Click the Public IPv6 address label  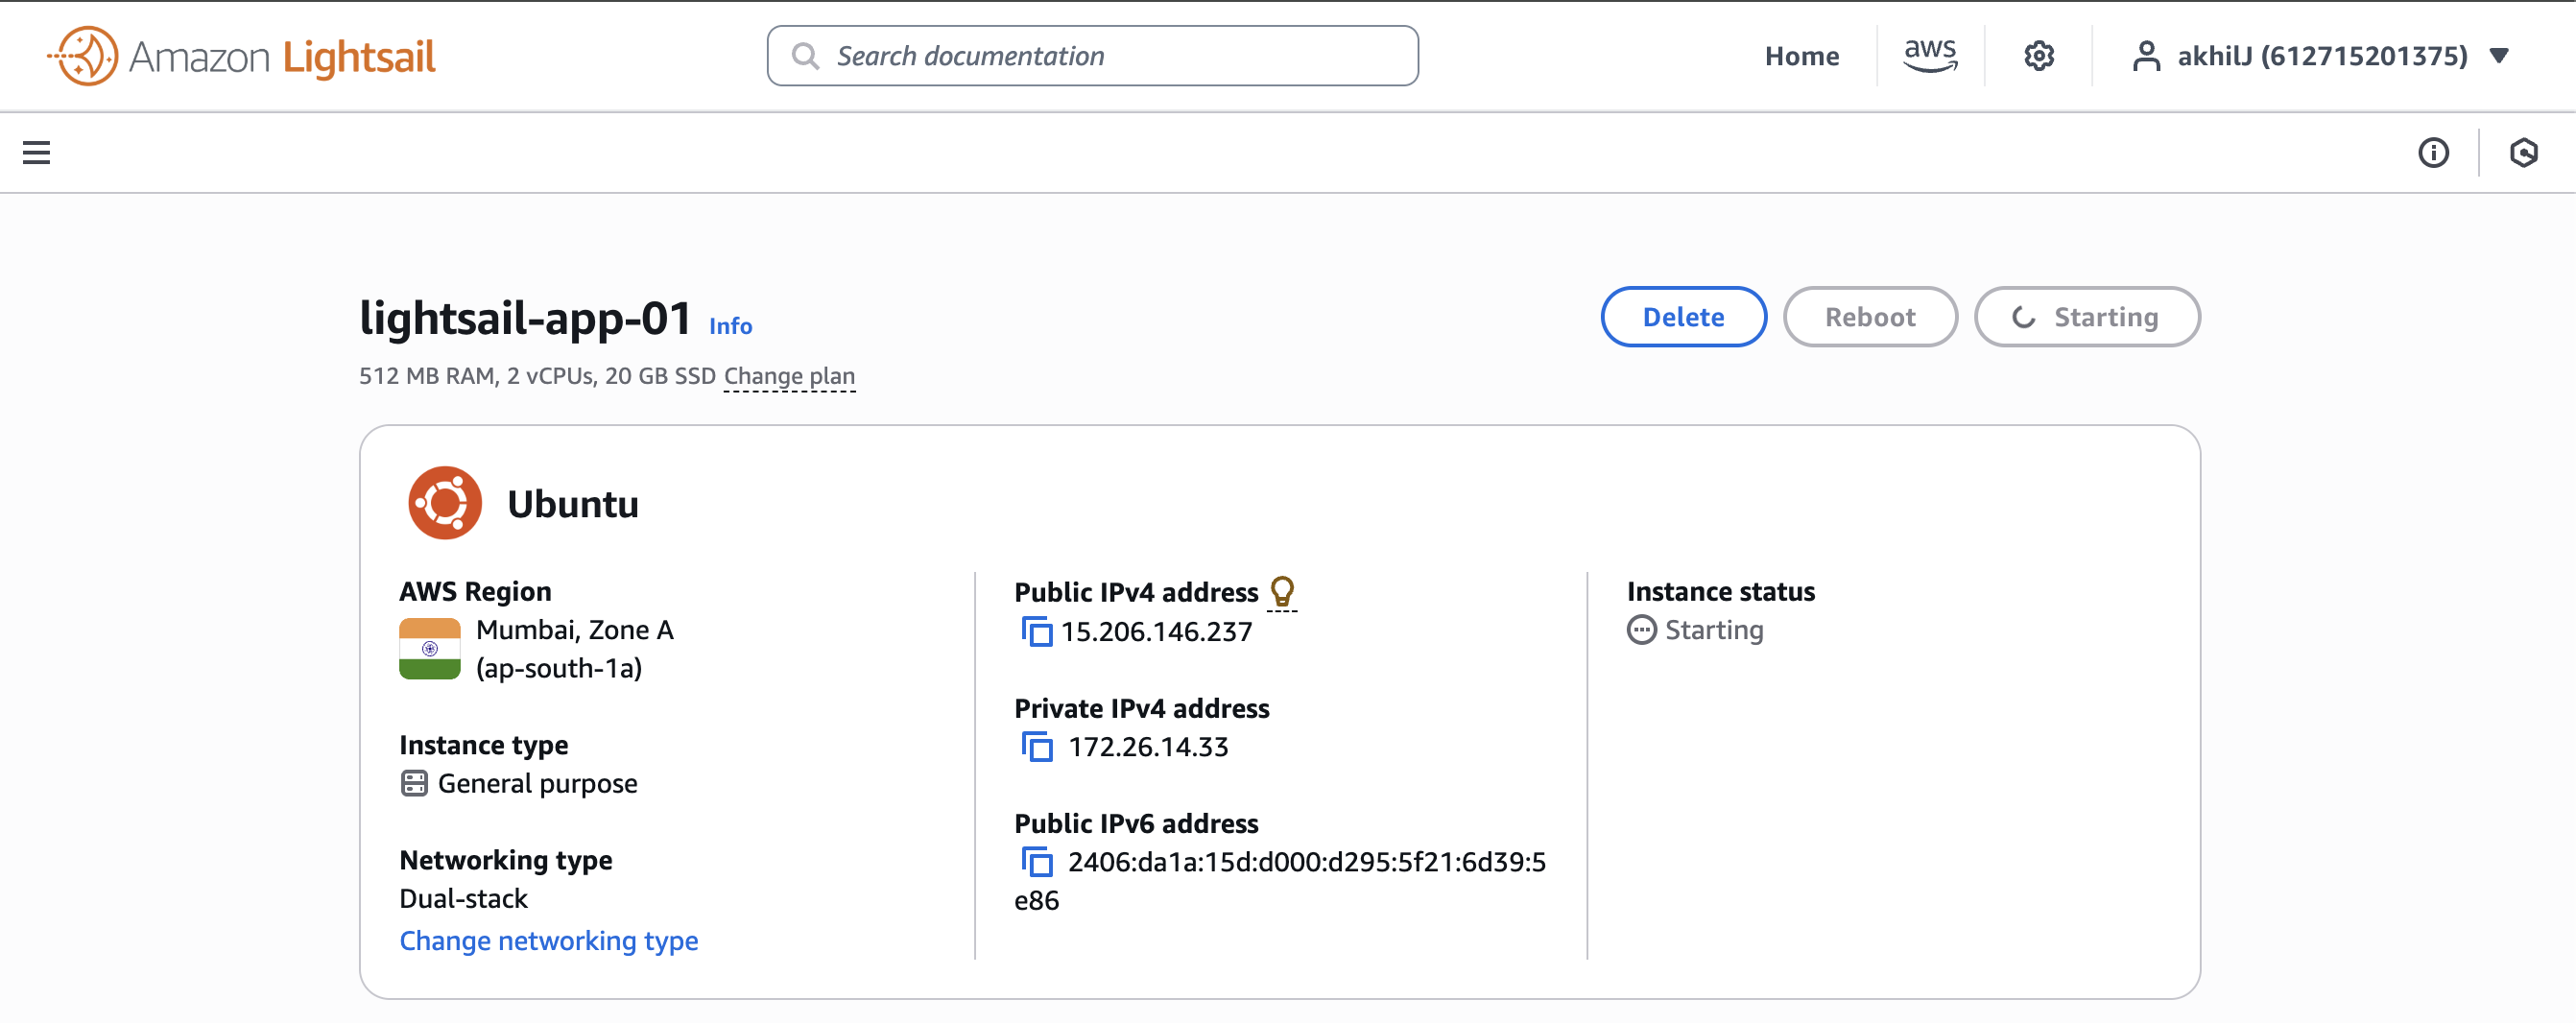(1136, 823)
